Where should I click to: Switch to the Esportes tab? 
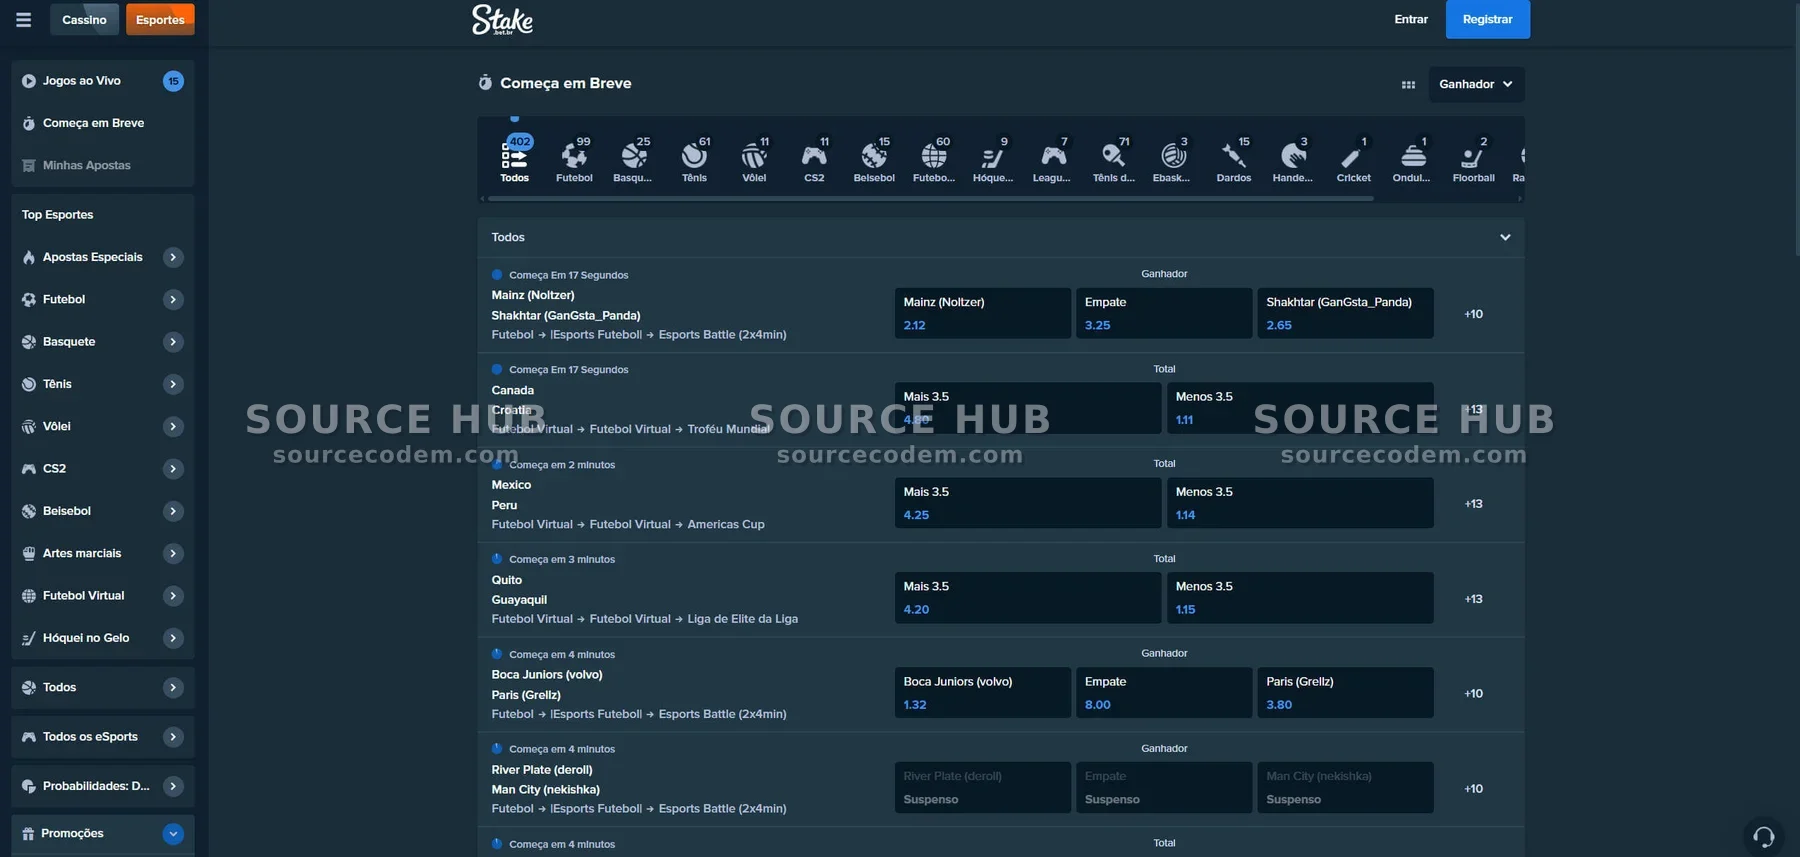(160, 20)
